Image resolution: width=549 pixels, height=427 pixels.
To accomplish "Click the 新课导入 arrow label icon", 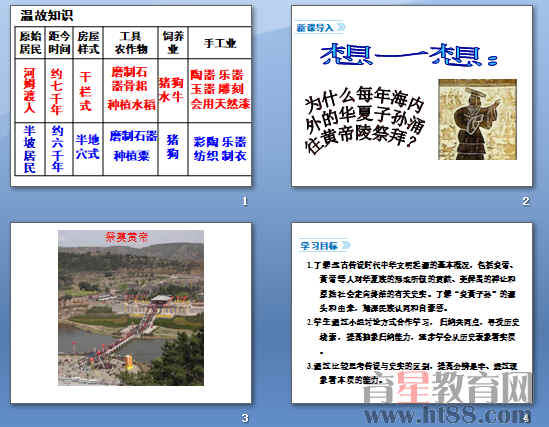I will click(320, 27).
